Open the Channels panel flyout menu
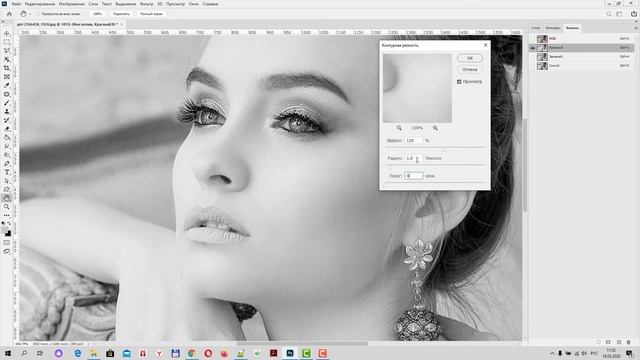 (636, 28)
